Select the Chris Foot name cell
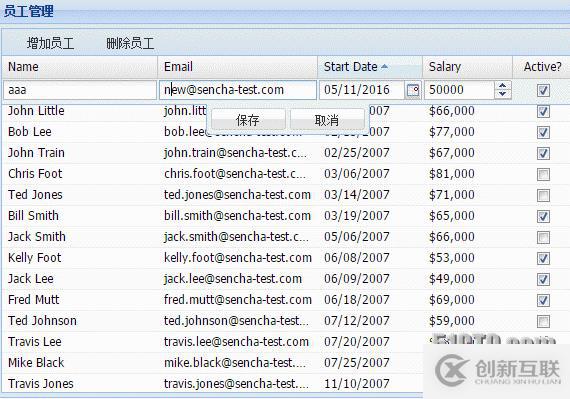570x399 pixels. 35,174
